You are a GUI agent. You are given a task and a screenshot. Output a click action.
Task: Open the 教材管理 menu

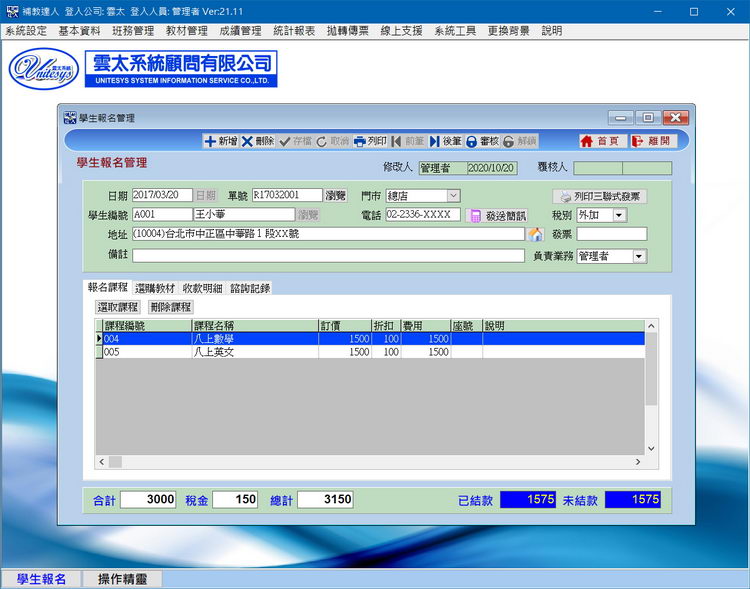click(x=187, y=31)
